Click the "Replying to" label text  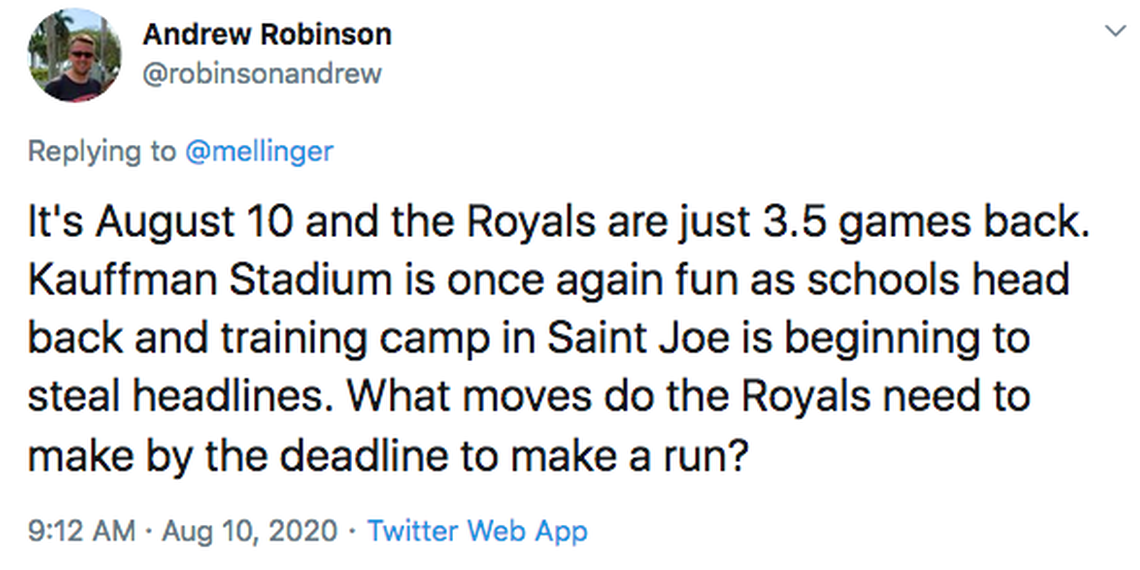101,151
